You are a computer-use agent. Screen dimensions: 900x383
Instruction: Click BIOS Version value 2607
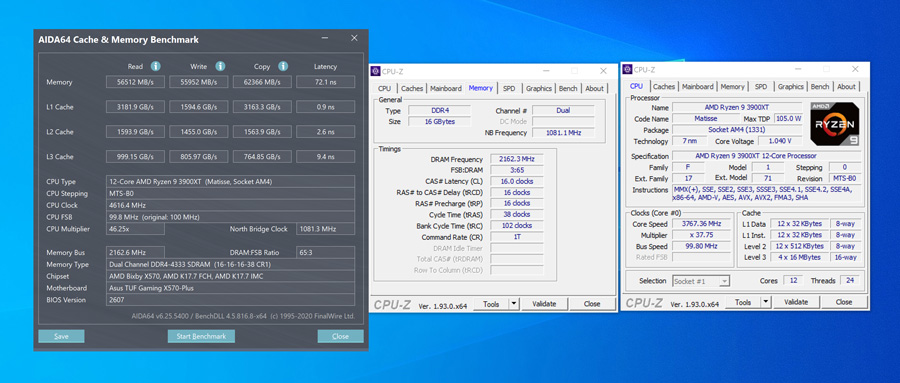(x=230, y=300)
